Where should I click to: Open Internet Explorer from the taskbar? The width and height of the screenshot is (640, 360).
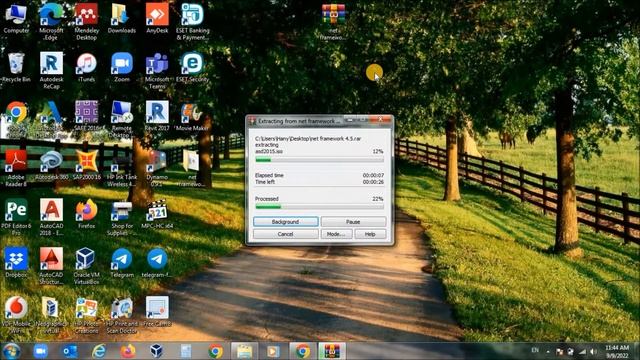pos(99,351)
